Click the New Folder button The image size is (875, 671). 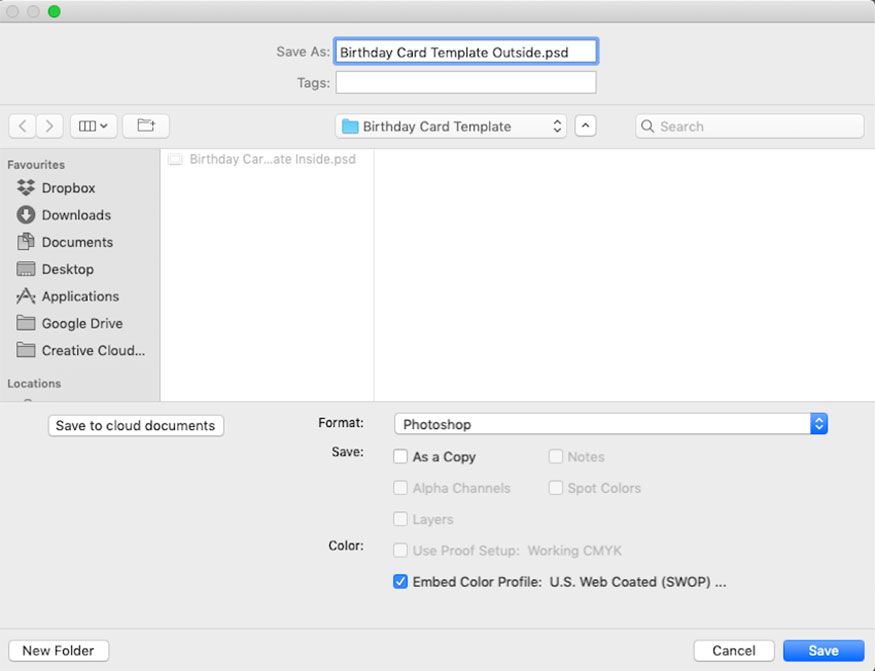(59, 651)
